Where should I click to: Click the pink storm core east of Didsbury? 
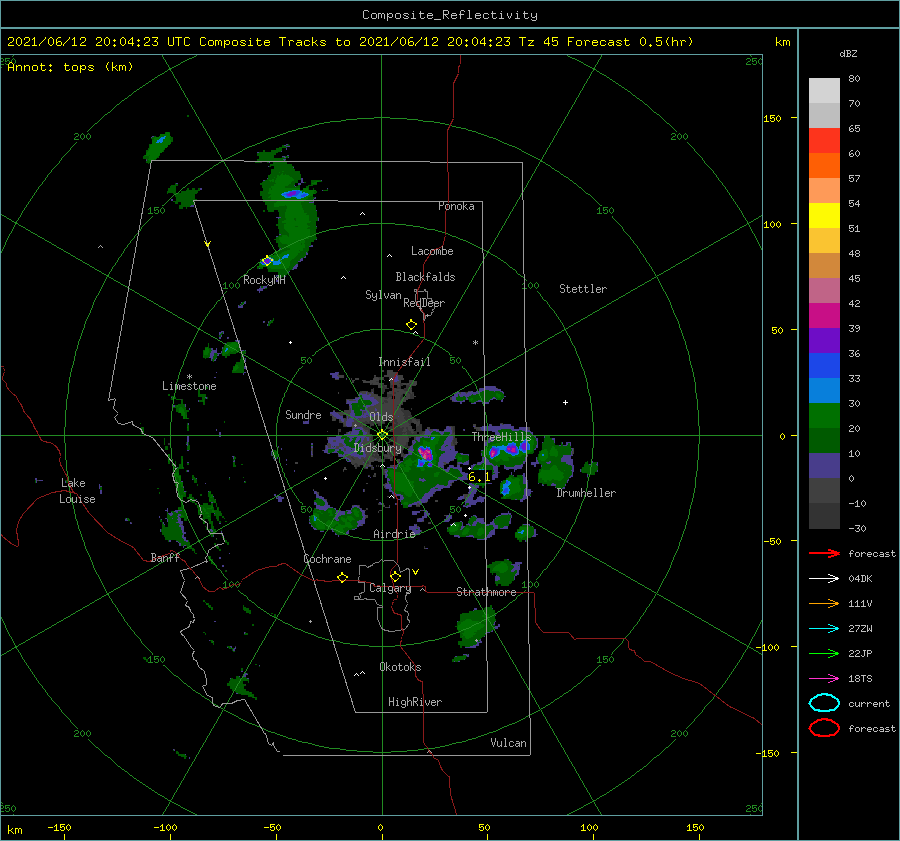tap(425, 454)
